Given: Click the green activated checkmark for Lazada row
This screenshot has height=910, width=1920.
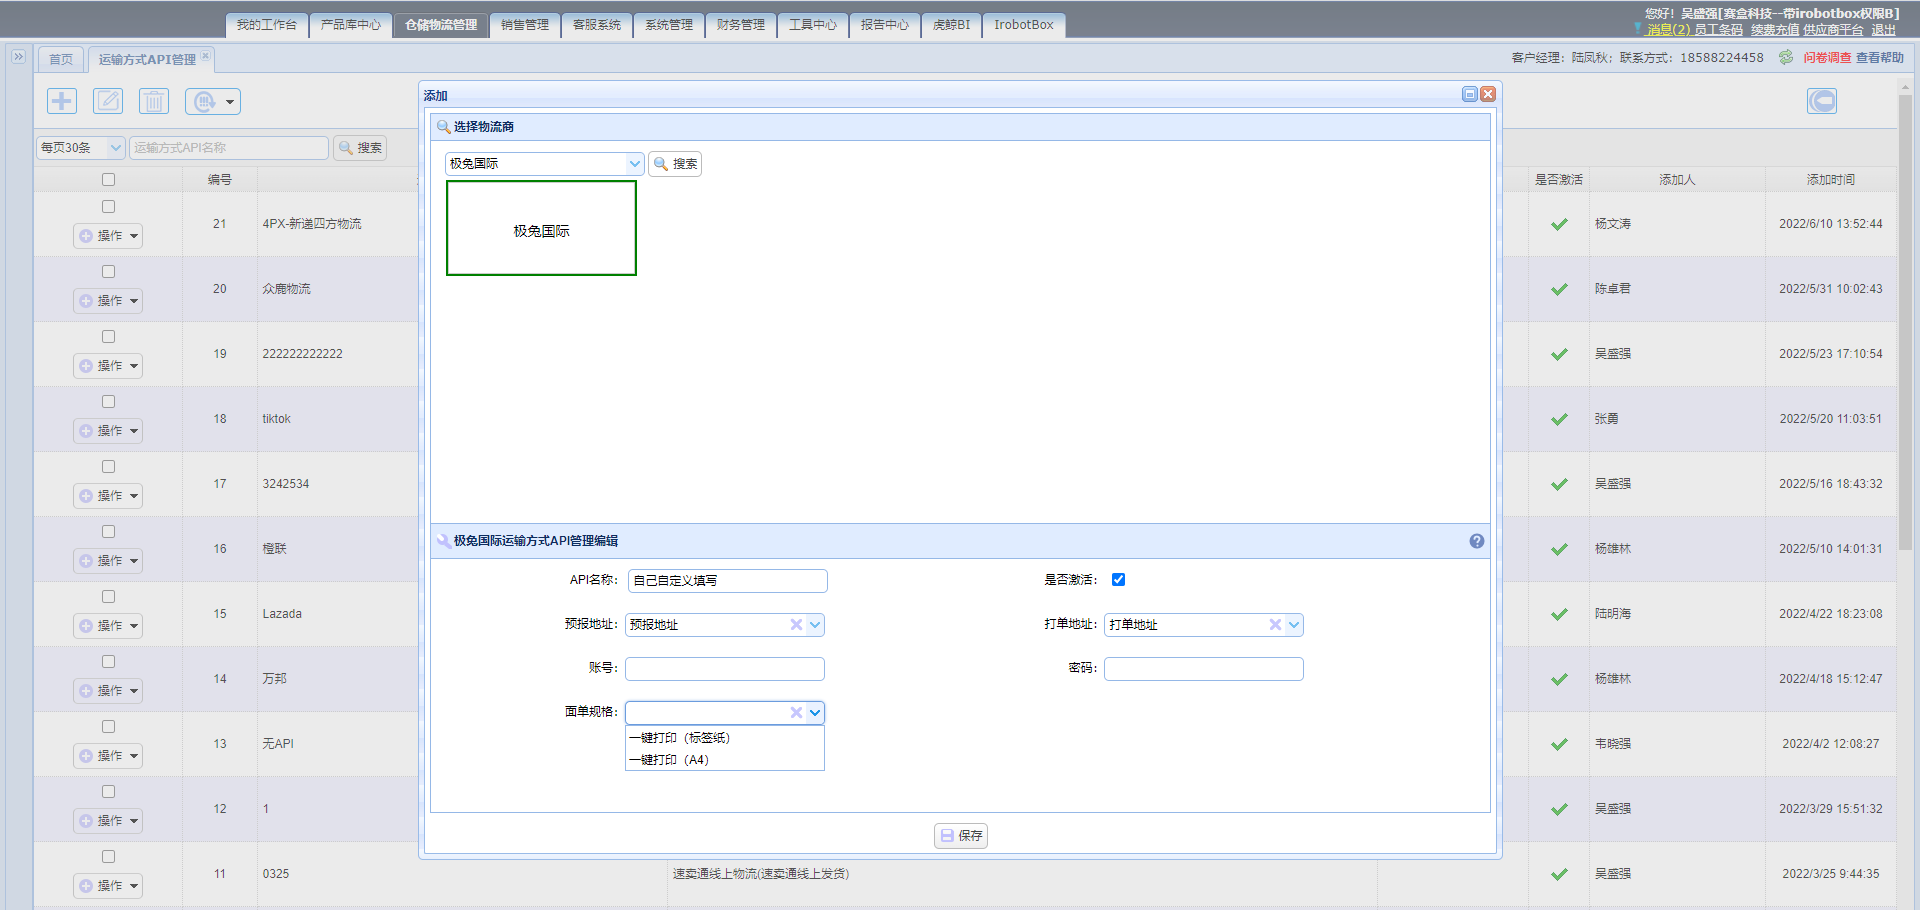Looking at the screenshot, I should [x=1559, y=614].
